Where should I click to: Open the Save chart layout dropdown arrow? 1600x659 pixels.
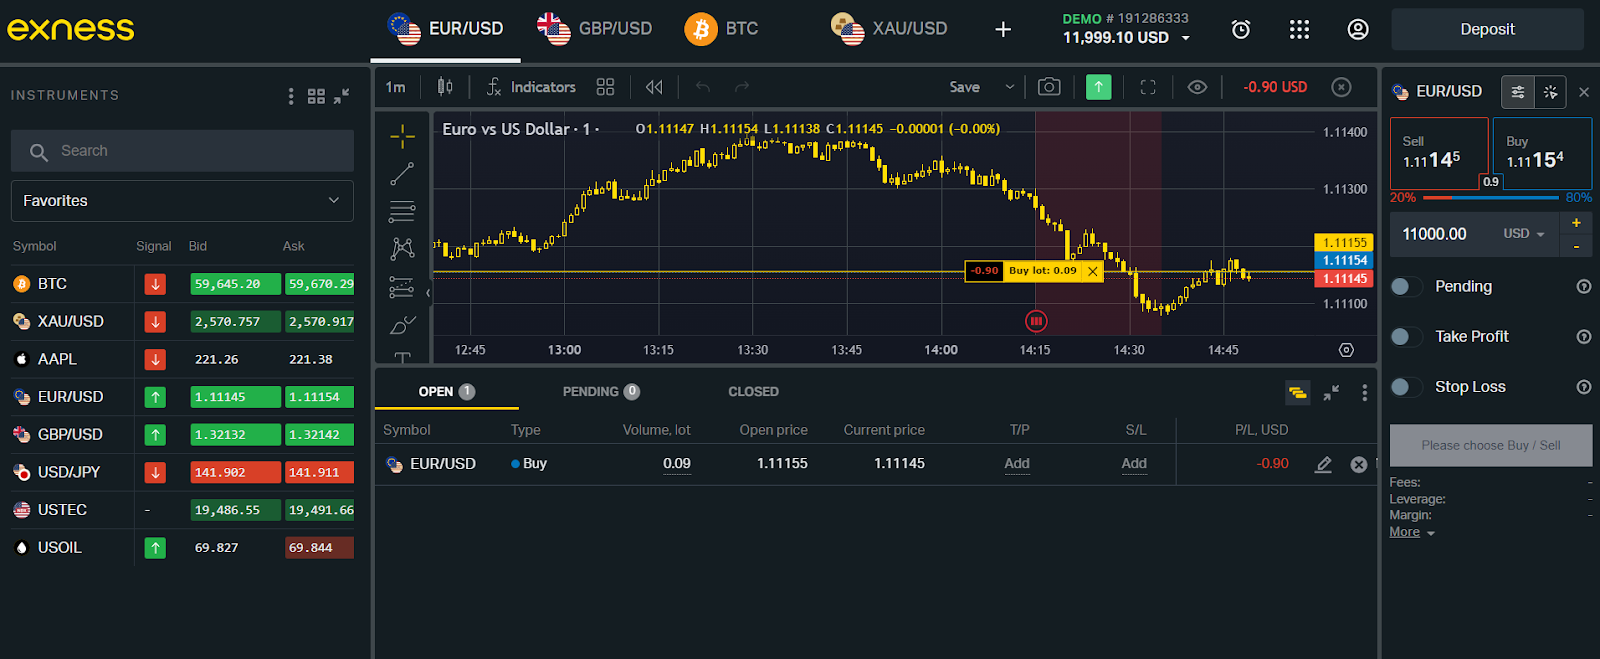pyautogui.click(x=1010, y=87)
